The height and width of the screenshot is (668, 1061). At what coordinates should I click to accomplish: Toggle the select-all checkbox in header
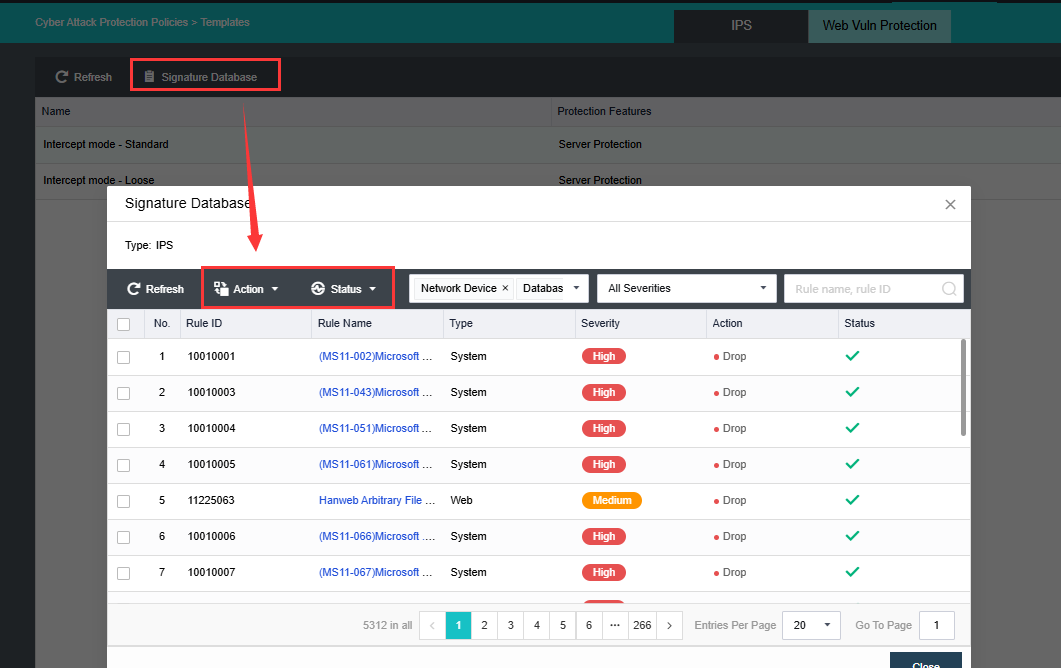point(123,324)
